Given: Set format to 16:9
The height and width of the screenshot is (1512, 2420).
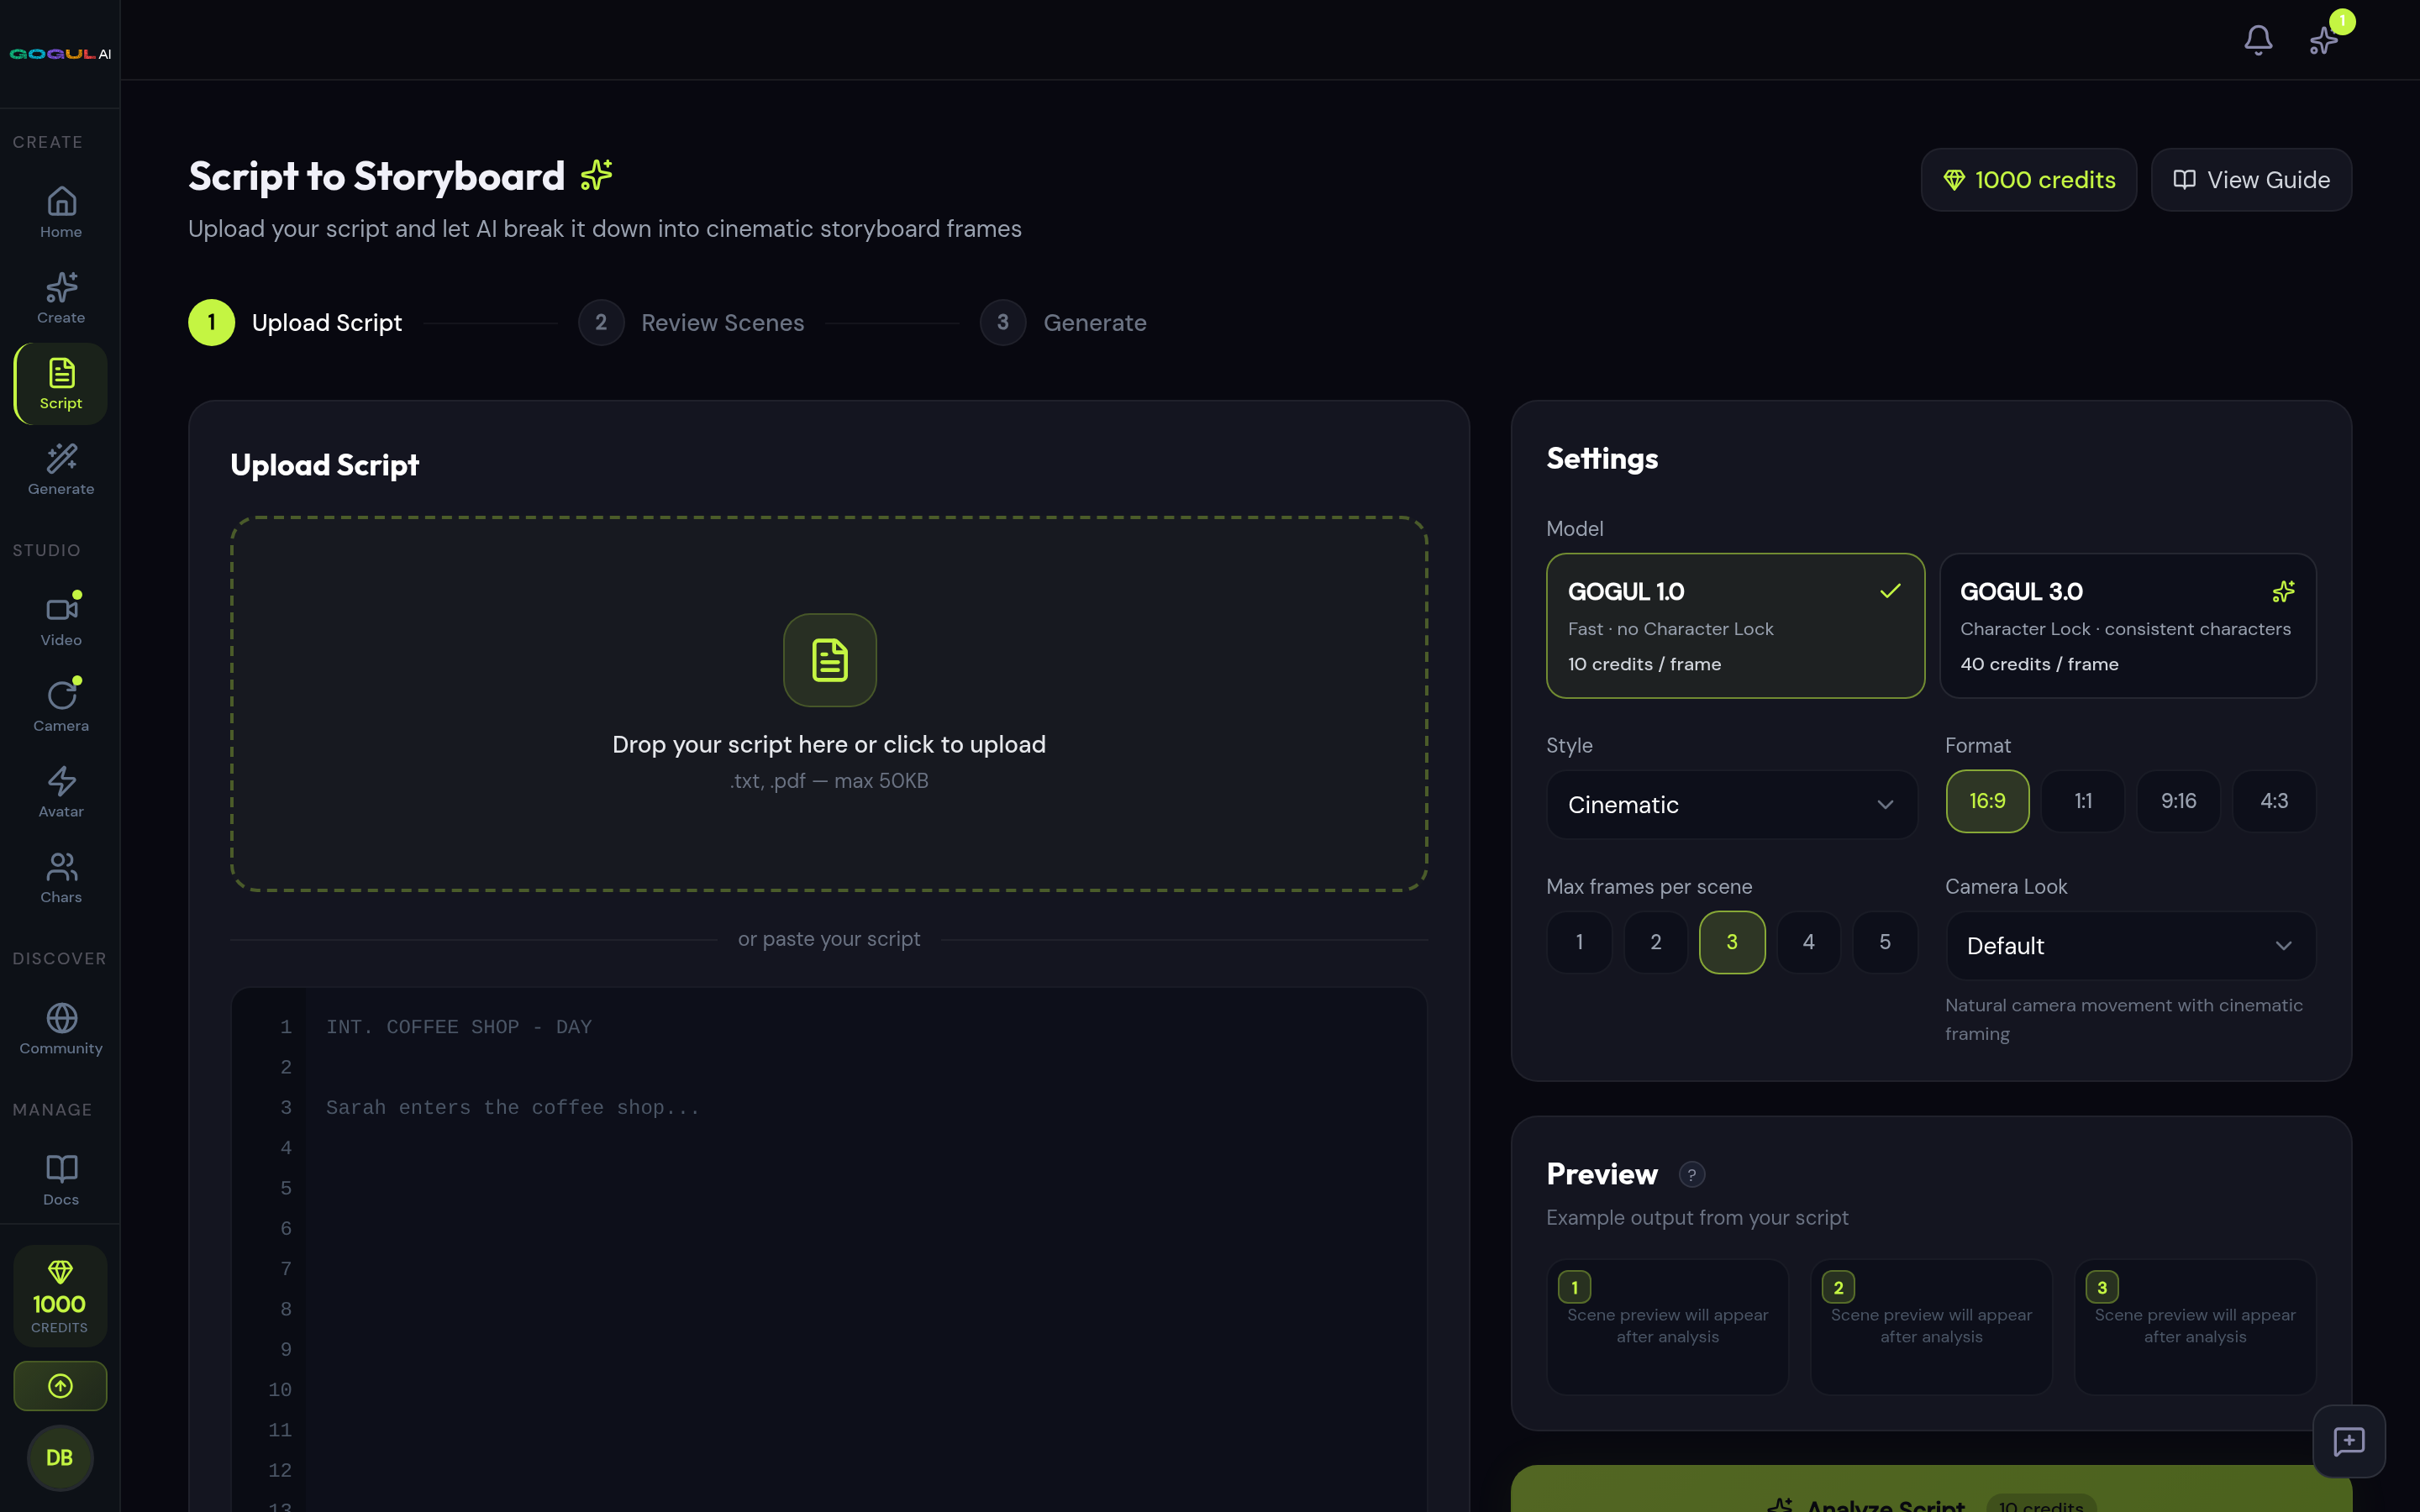Looking at the screenshot, I should [x=1987, y=801].
